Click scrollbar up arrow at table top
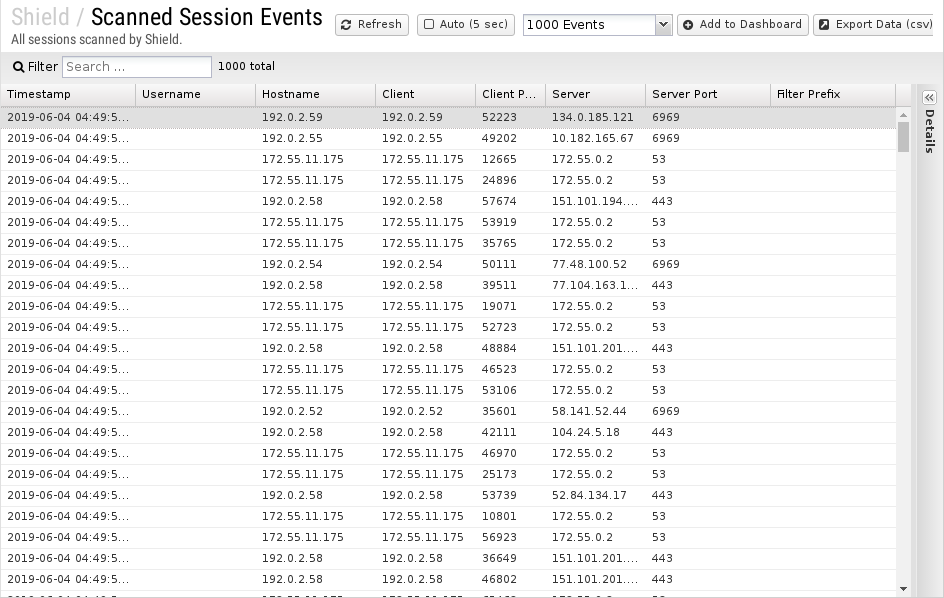Screen dimensions: 944x598 tap(903, 114)
